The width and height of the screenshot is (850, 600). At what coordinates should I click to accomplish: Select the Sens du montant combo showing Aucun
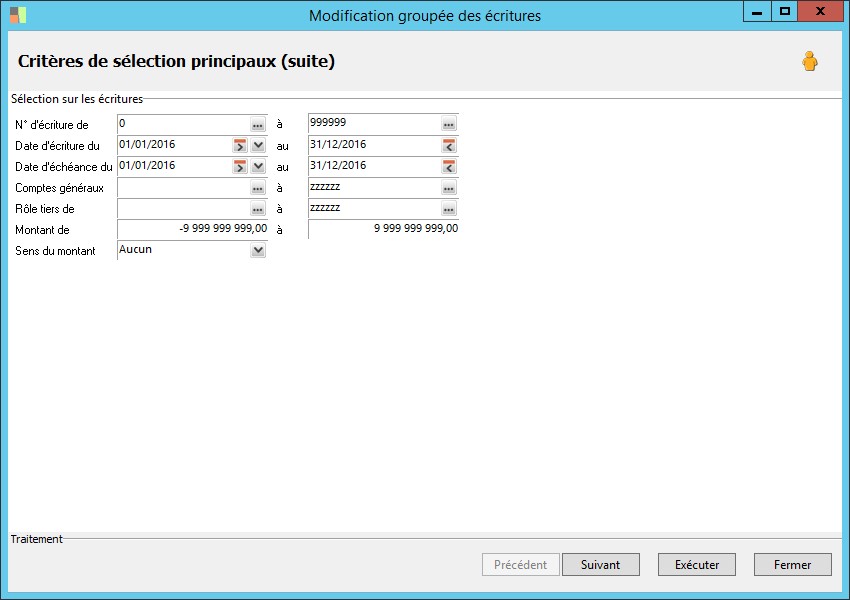click(192, 250)
